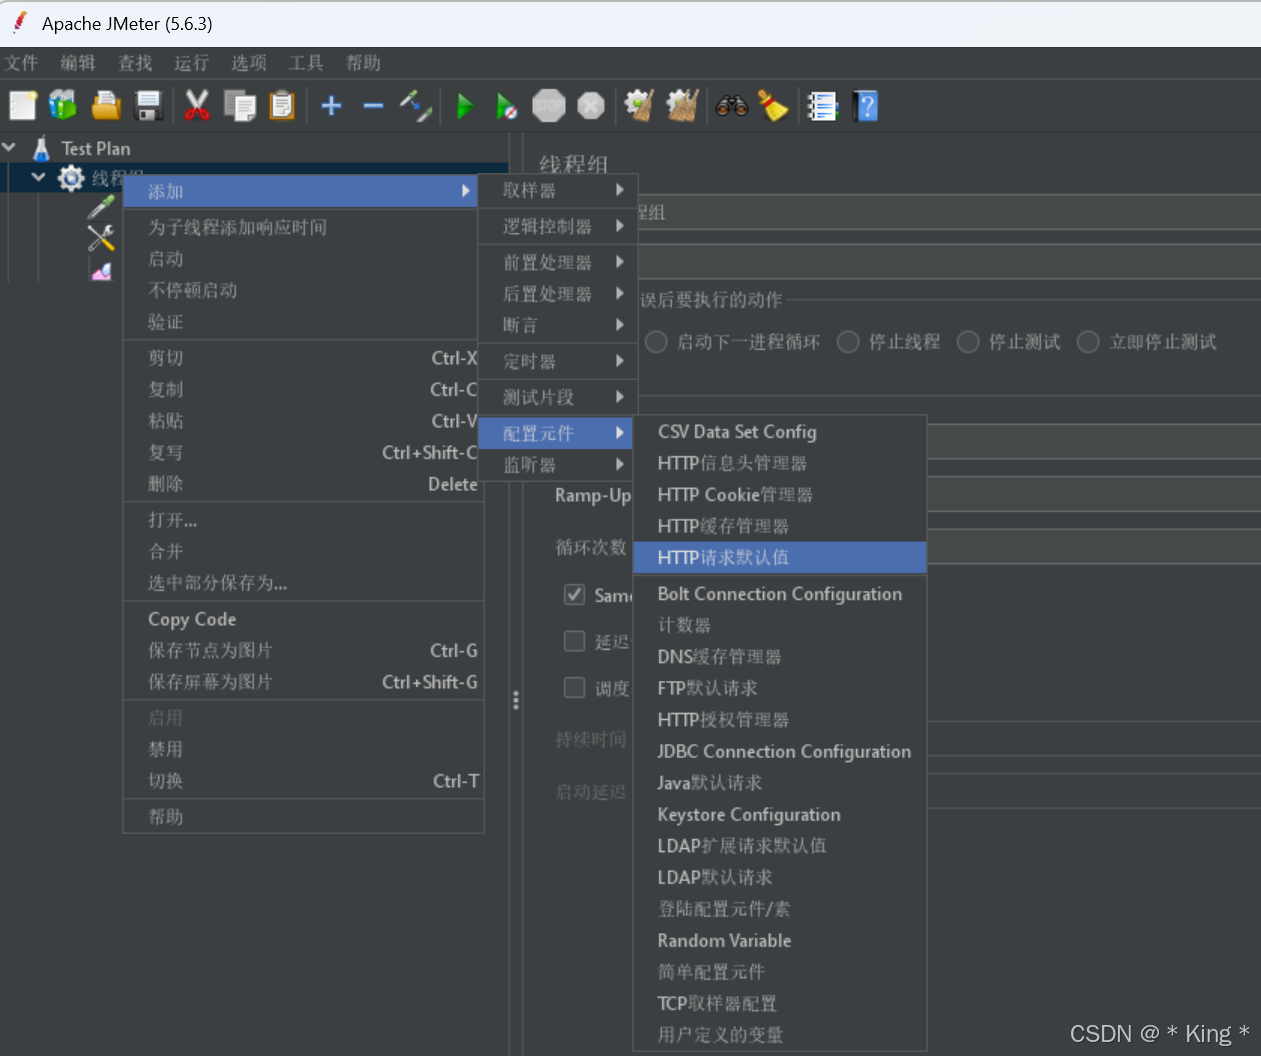Click the Paste clipboard icon
This screenshot has width=1261, height=1056.
(283, 105)
